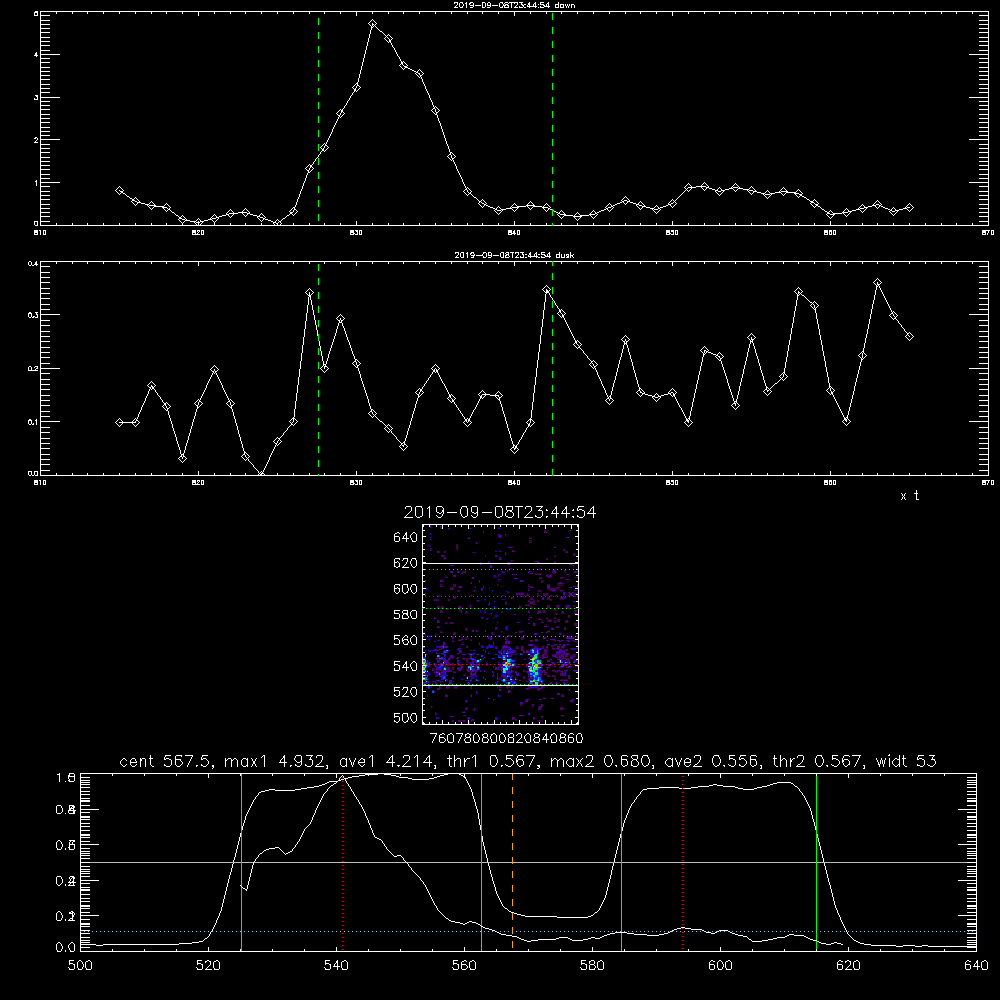The image size is (1000, 1000).
Task: Click the '600' label on bottom plot x-axis
Action: 720,966
